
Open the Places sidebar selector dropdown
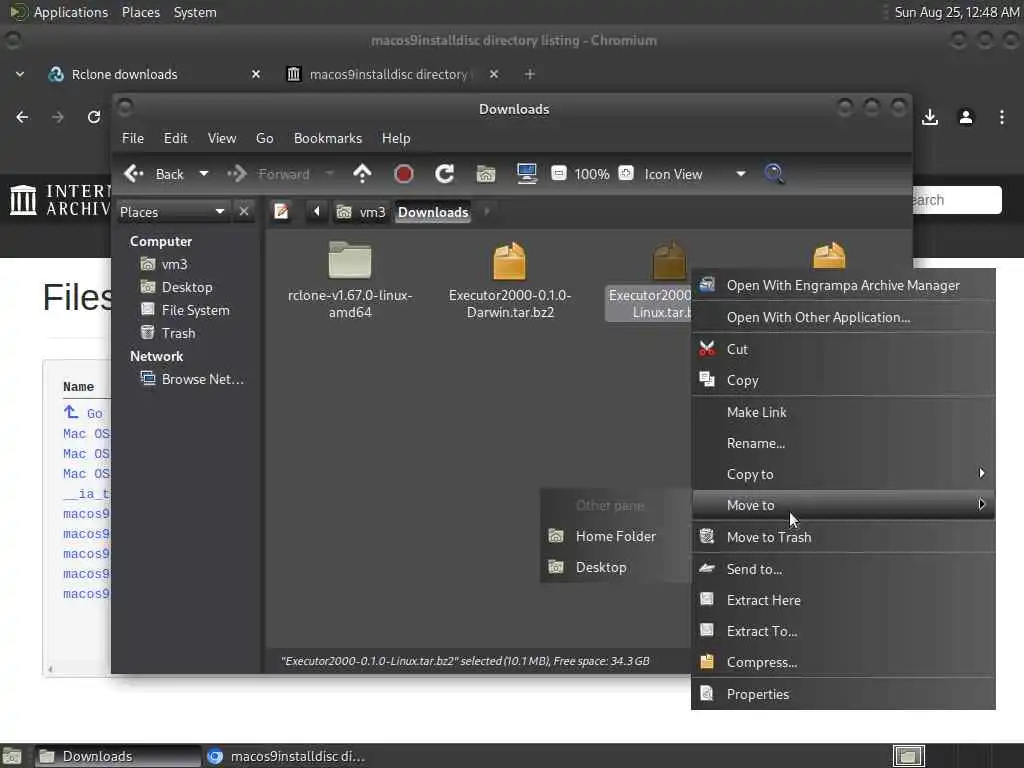tap(172, 212)
